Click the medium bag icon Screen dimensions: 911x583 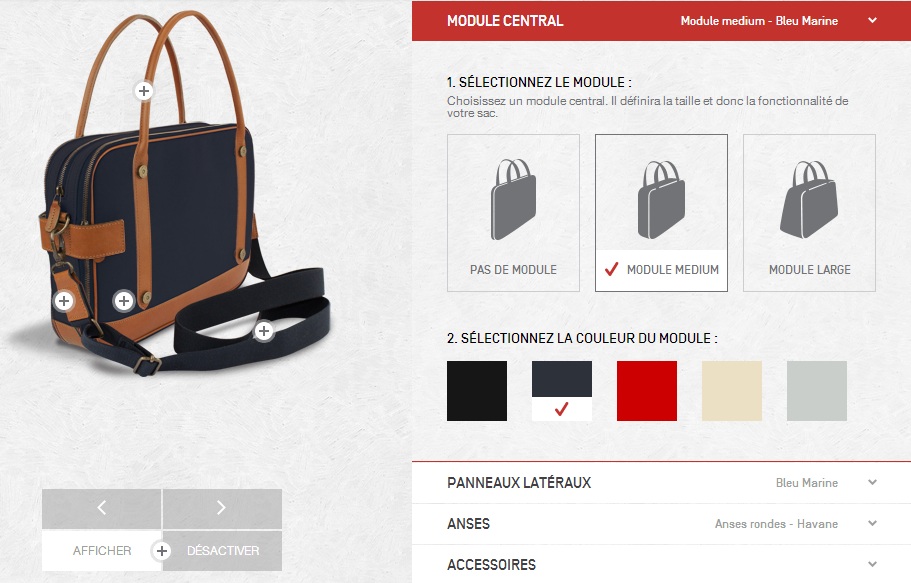tap(661, 199)
